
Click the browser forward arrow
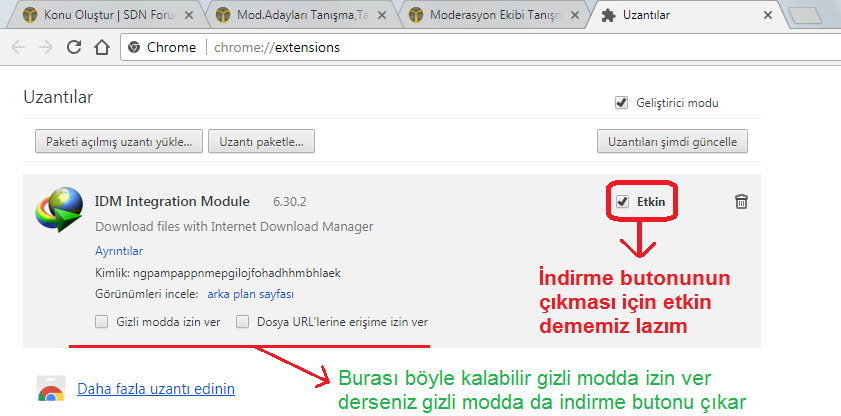(x=46, y=48)
